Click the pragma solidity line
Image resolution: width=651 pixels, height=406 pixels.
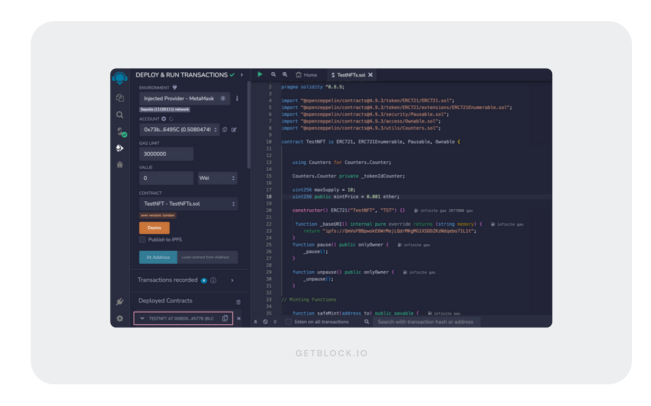coord(313,87)
